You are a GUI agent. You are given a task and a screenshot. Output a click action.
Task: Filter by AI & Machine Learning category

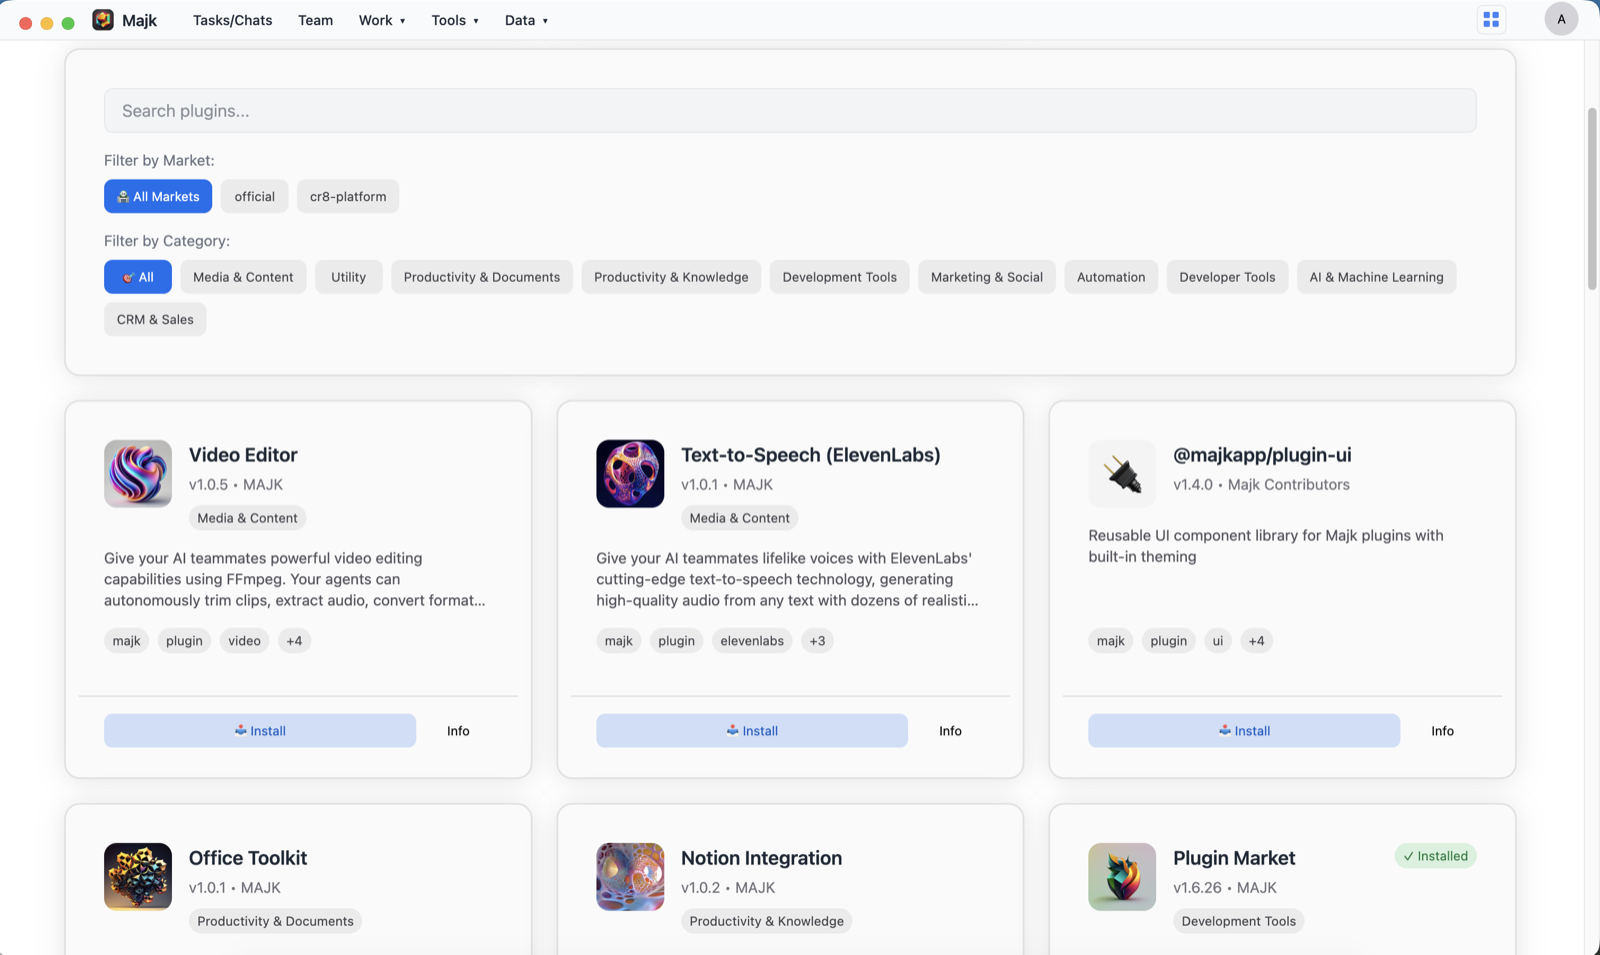(1376, 277)
